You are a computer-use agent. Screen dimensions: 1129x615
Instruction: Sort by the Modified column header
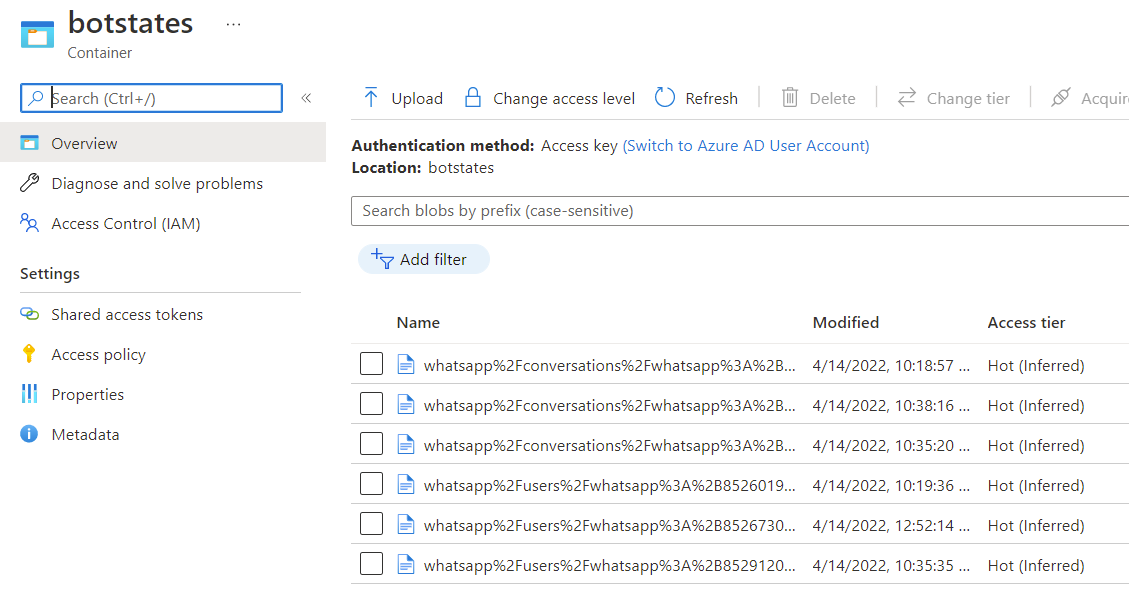(846, 323)
